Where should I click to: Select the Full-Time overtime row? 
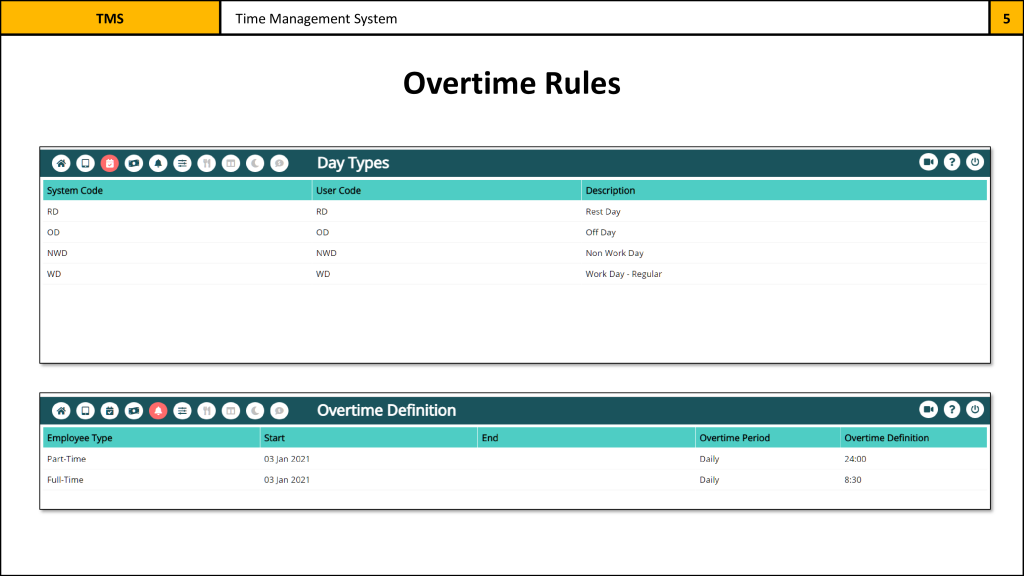(514, 480)
